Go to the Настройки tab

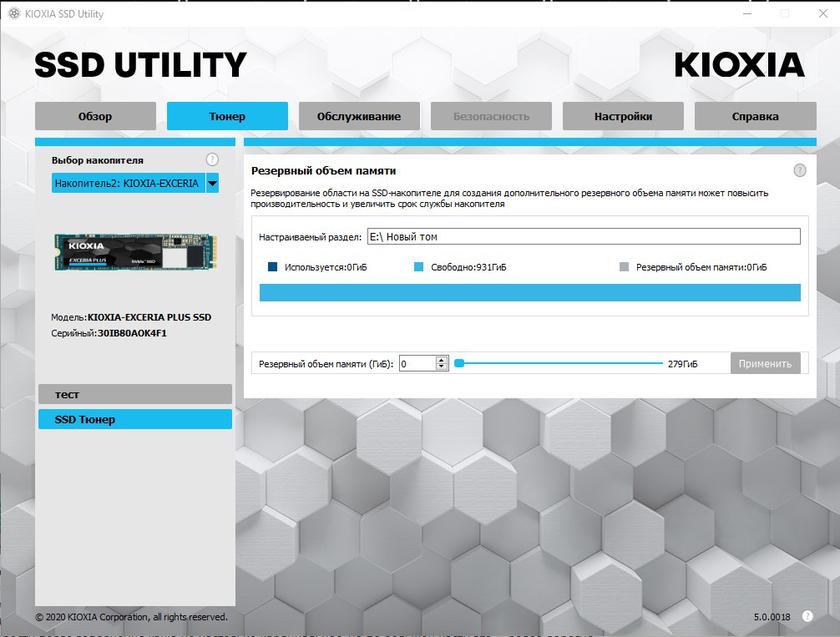(x=623, y=116)
